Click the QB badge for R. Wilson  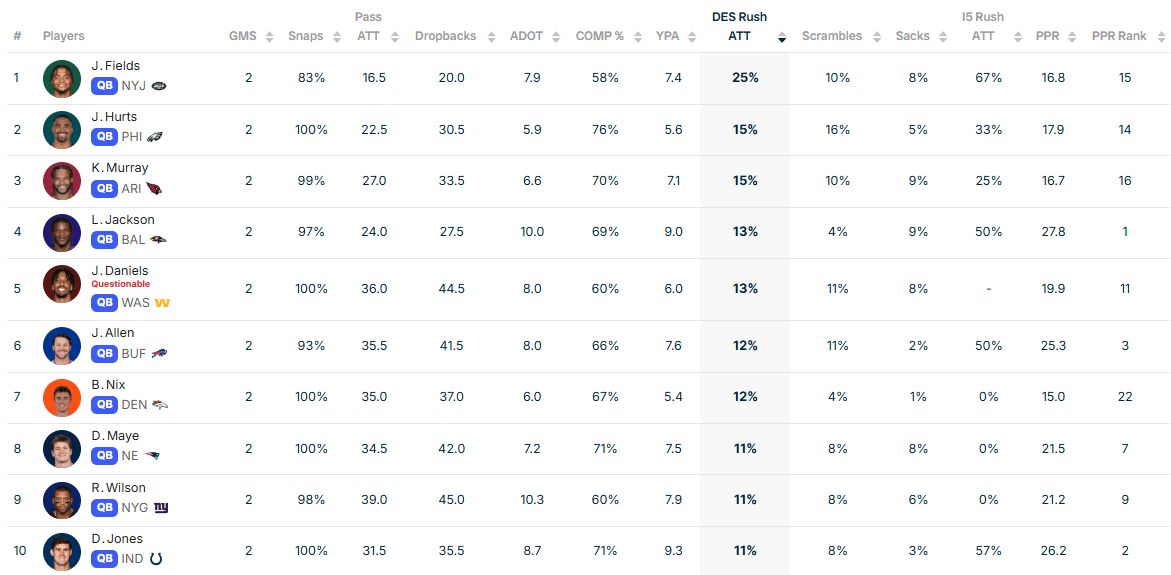tap(104, 508)
